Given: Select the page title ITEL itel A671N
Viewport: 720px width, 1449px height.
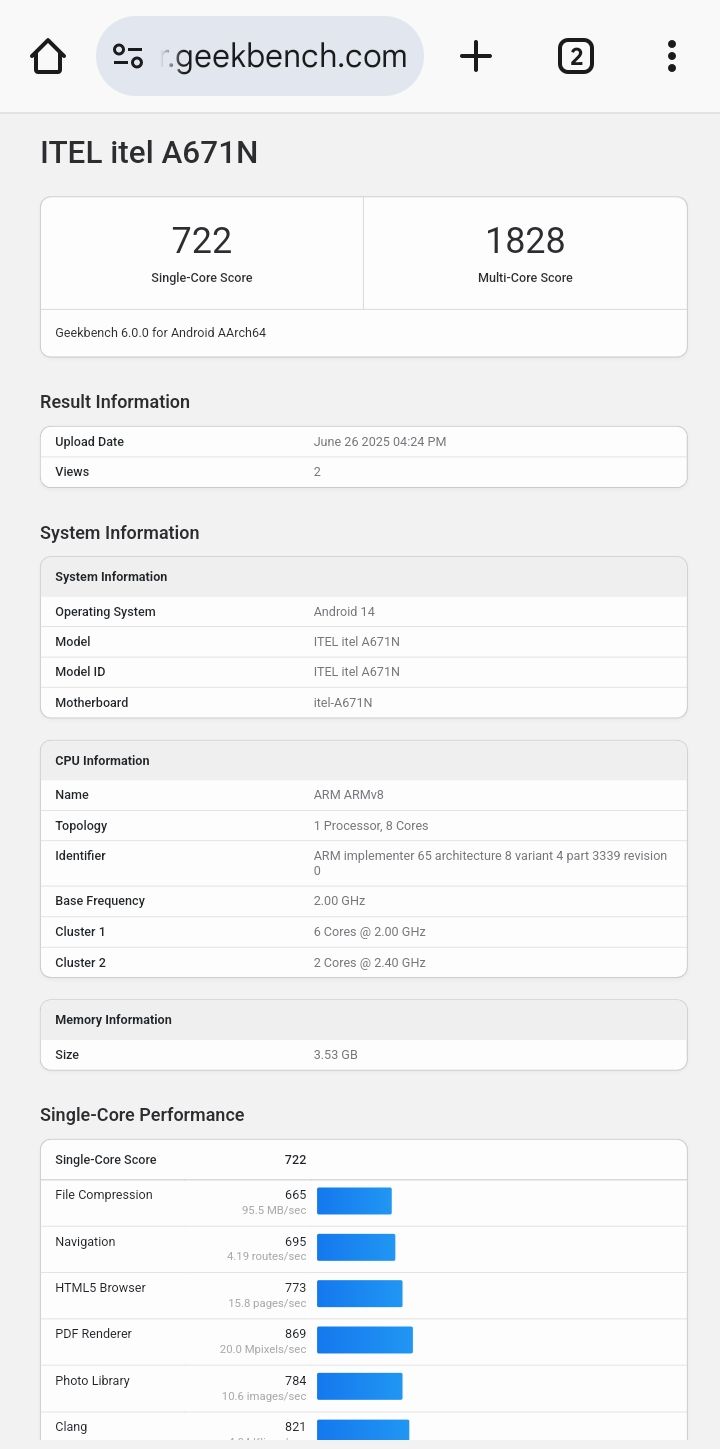Looking at the screenshot, I should tap(149, 153).
